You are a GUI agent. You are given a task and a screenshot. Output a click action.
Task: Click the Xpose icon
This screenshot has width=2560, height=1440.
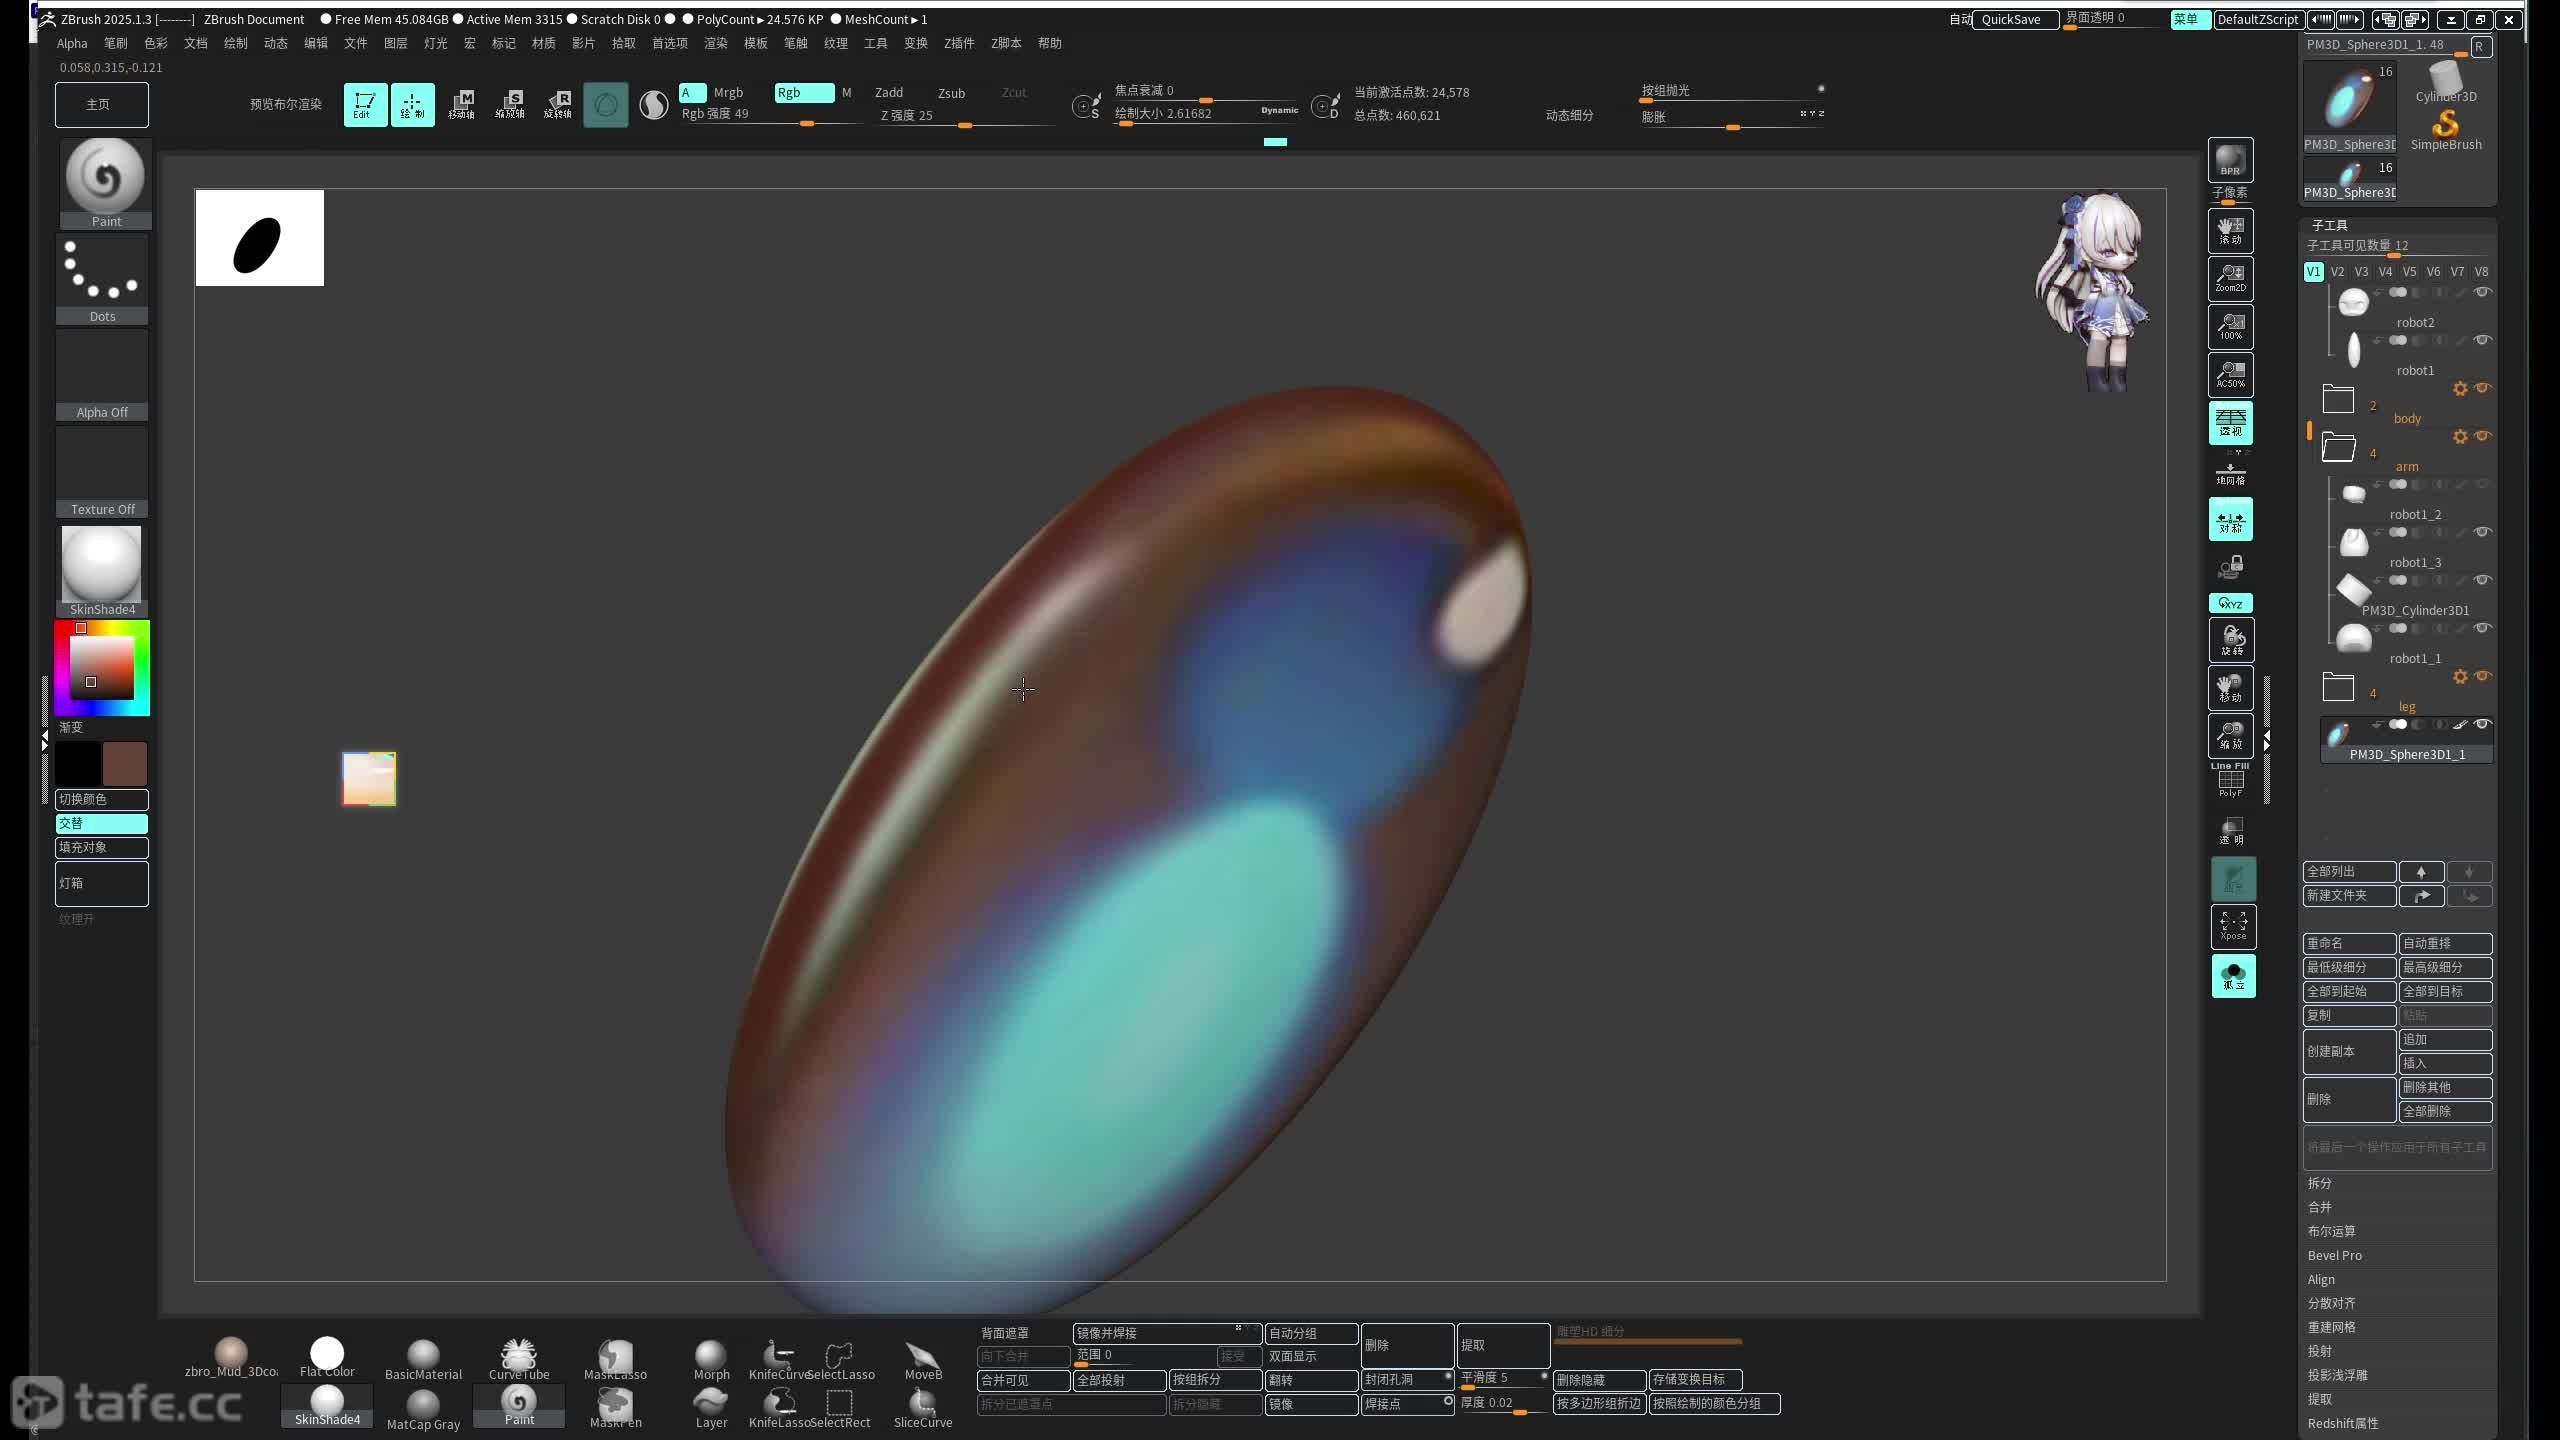2232,926
